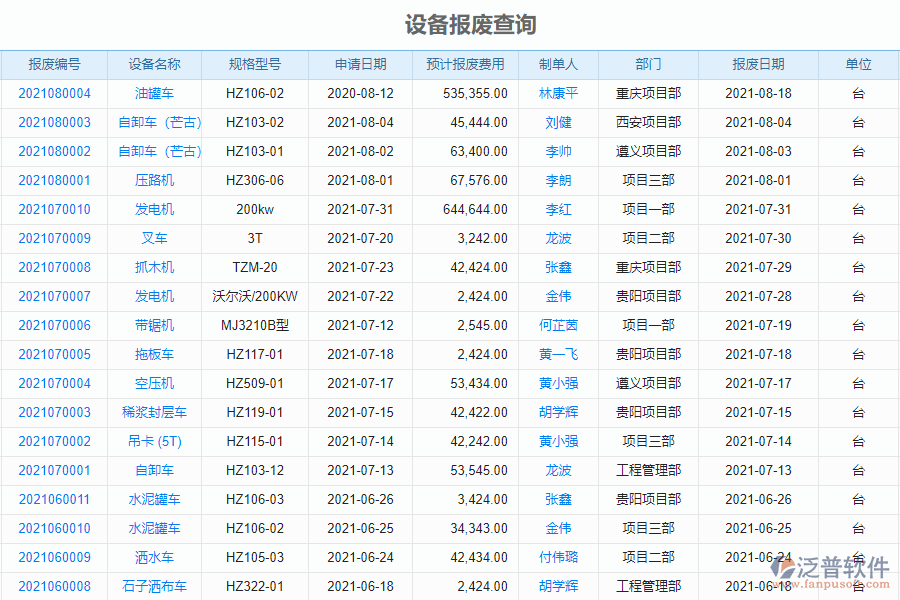Open scrap record 2021060008
The height and width of the screenshot is (600, 900).
(x=53, y=586)
